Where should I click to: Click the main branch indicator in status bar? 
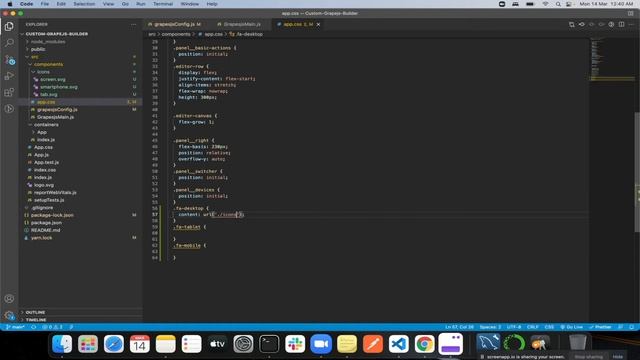coord(16,327)
